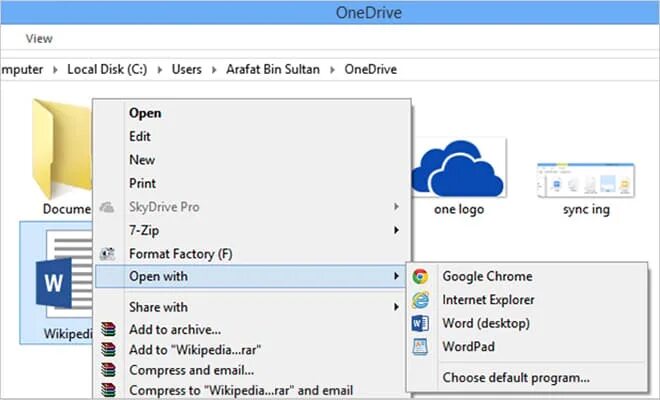Viewport: 660px width, 400px height.
Task: Click WinRAR icon beside Add to archive
Action: tap(108, 329)
